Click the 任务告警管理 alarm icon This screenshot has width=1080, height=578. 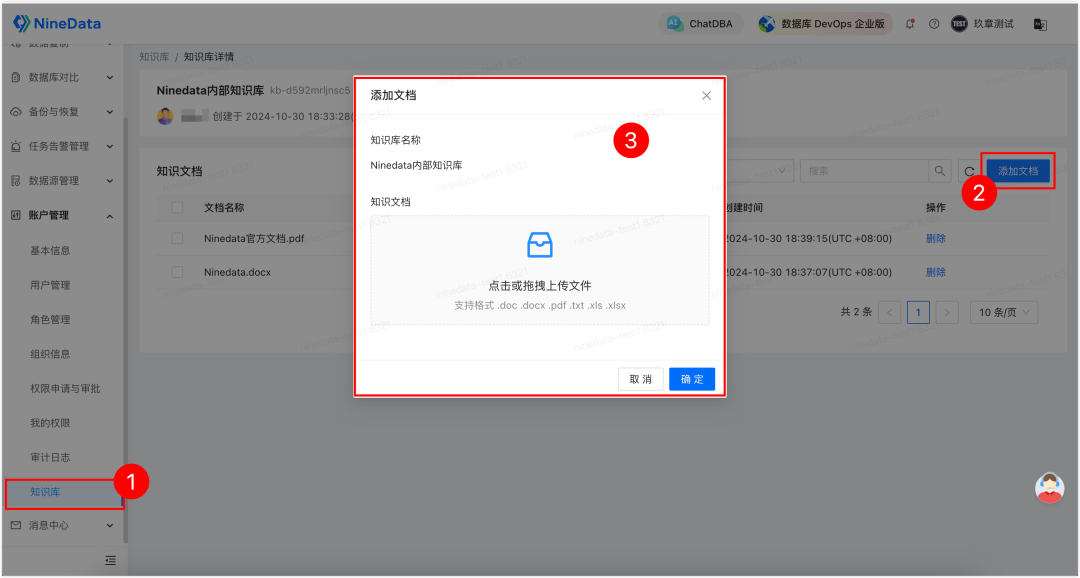coord(16,146)
